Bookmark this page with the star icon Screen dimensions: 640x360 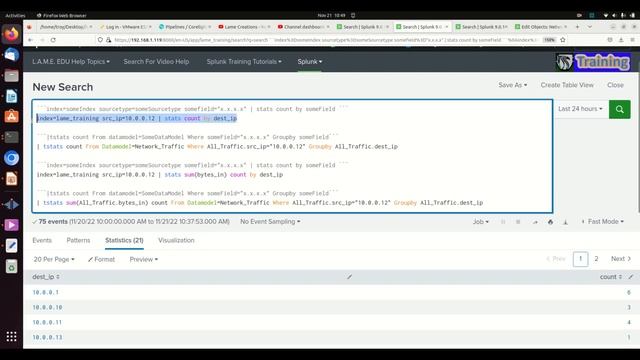pos(563,40)
